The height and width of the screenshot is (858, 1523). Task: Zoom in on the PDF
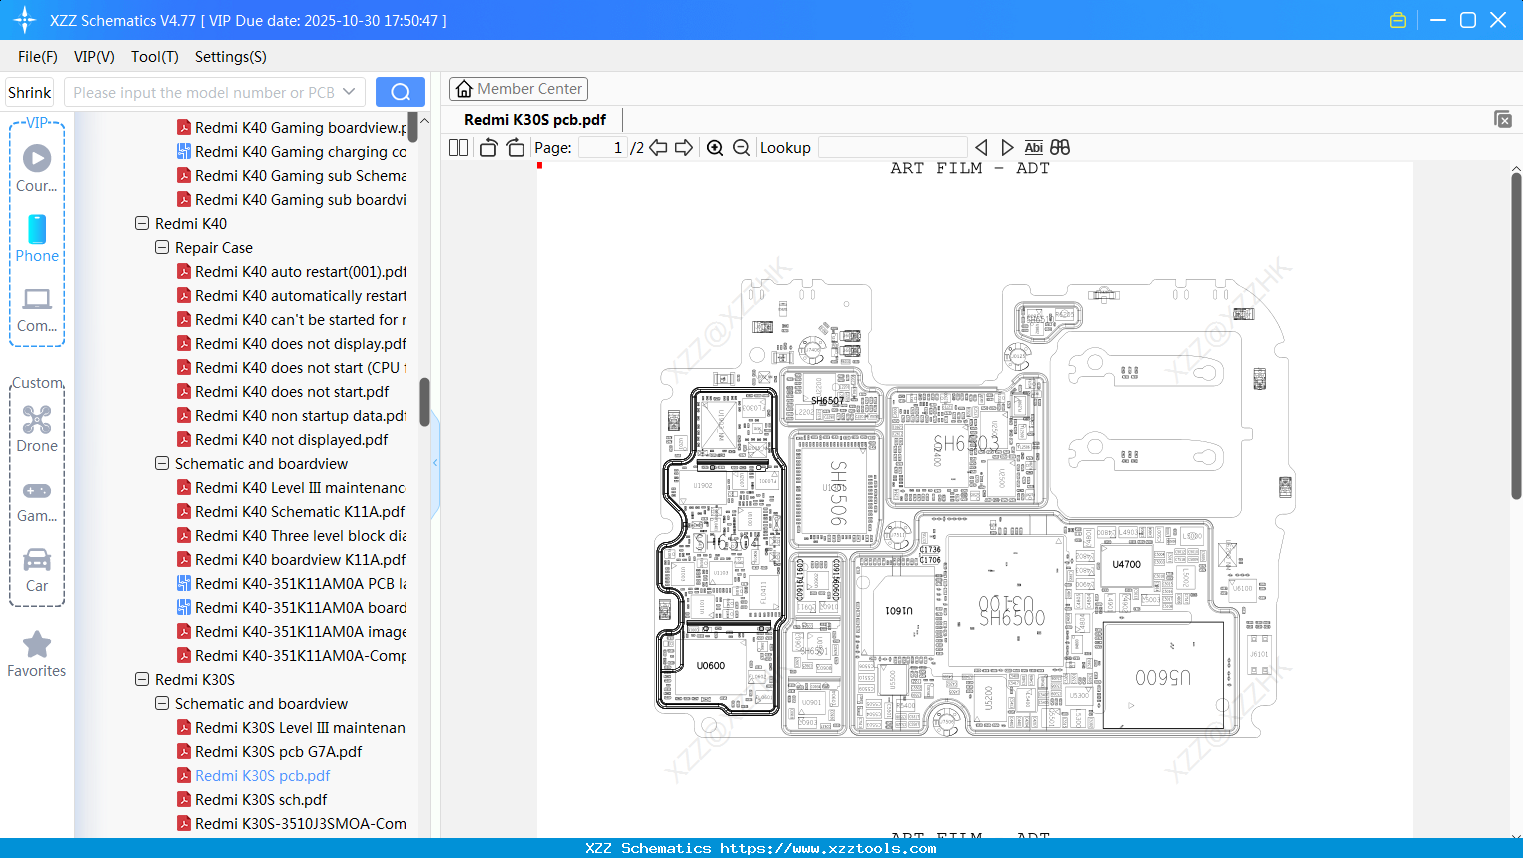(x=715, y=148)
